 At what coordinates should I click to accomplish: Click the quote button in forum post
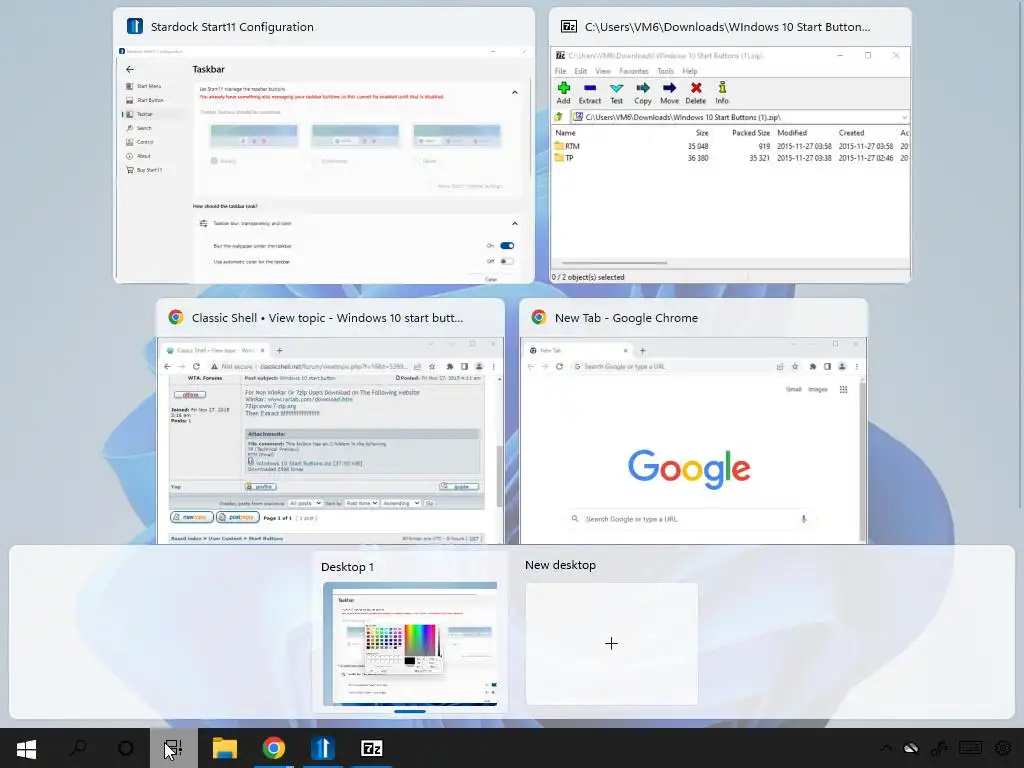tap(459, 487)
